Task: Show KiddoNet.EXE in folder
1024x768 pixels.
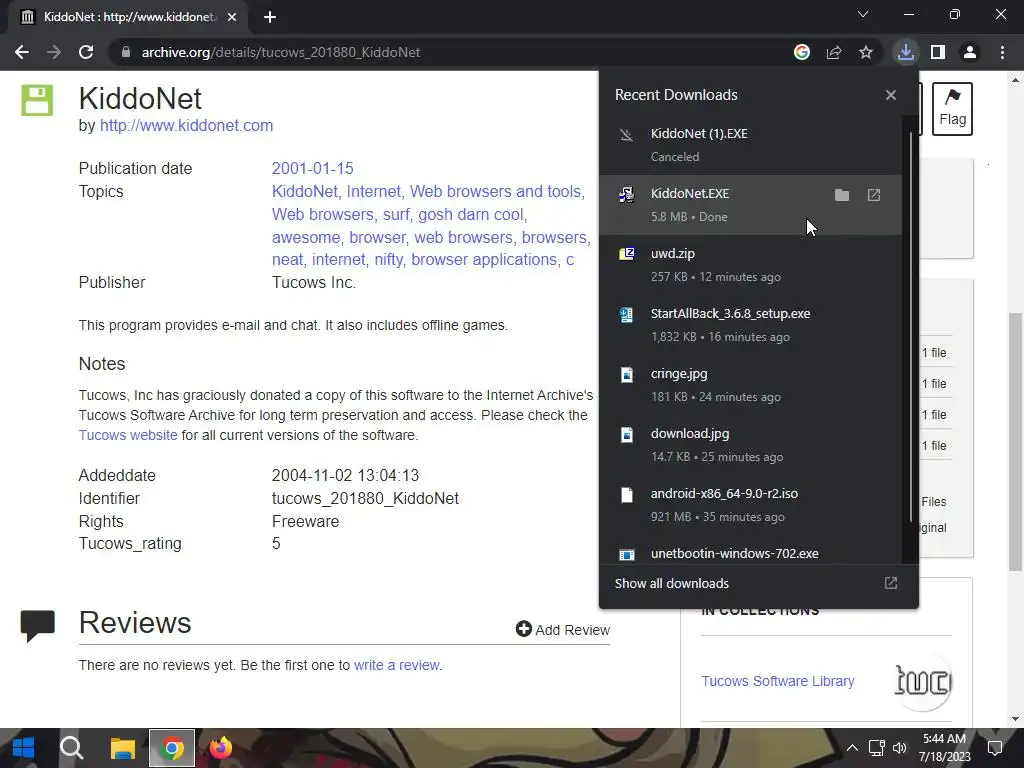Action: tap(842, 195)
